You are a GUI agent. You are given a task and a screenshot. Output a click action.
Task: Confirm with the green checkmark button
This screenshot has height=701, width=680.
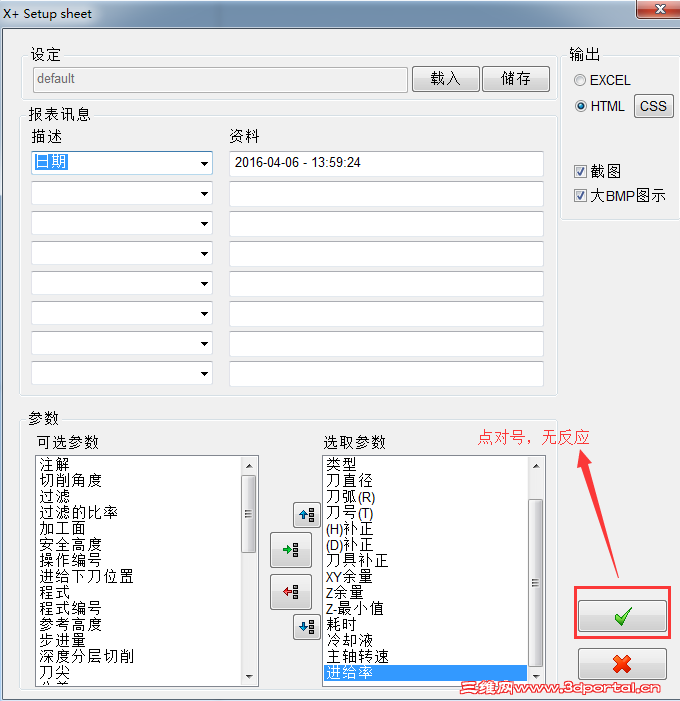point(622,616)
